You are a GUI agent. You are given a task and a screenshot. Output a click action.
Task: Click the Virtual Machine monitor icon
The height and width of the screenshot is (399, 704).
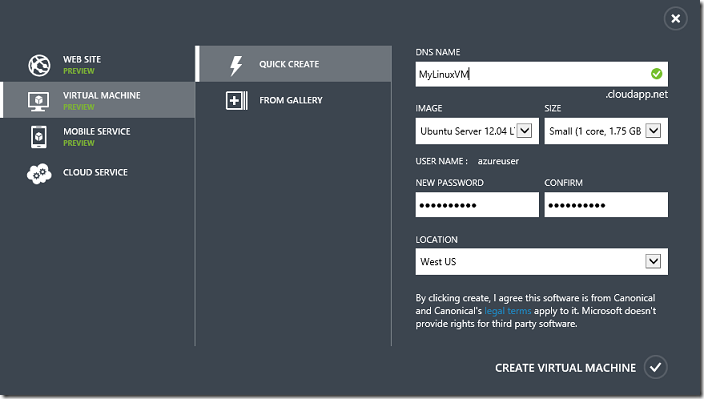[x=39, y=101]
